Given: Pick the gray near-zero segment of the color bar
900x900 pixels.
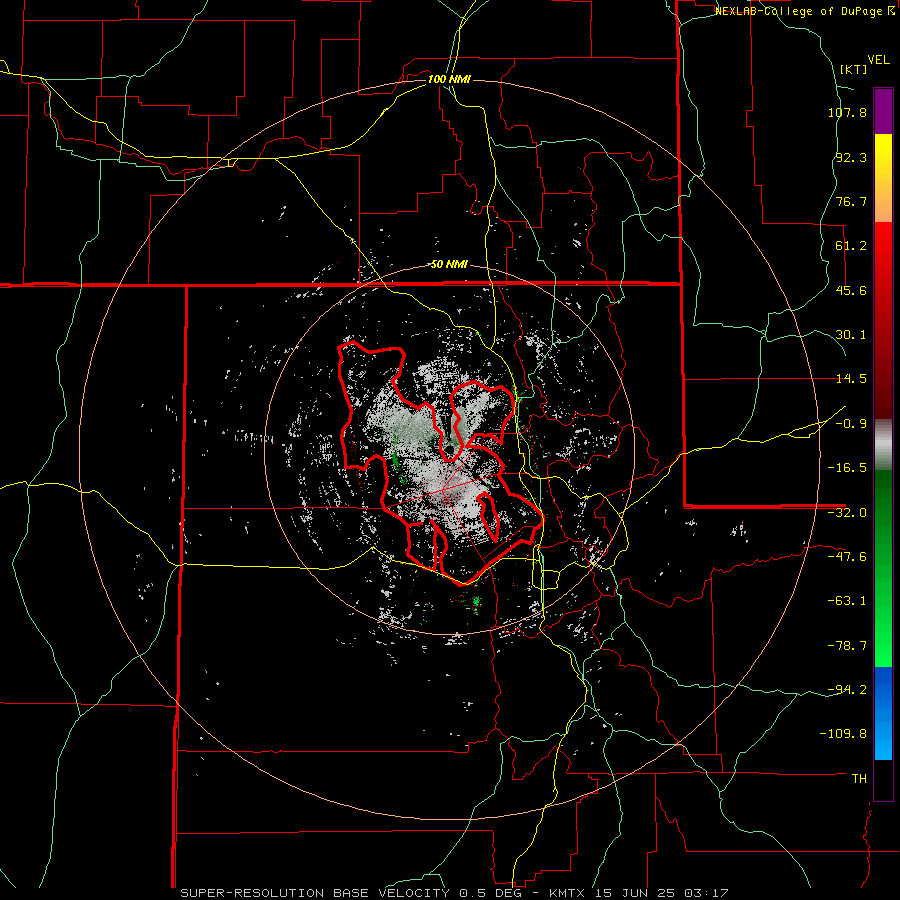Looking at the screenshot, I should point(883,444).
